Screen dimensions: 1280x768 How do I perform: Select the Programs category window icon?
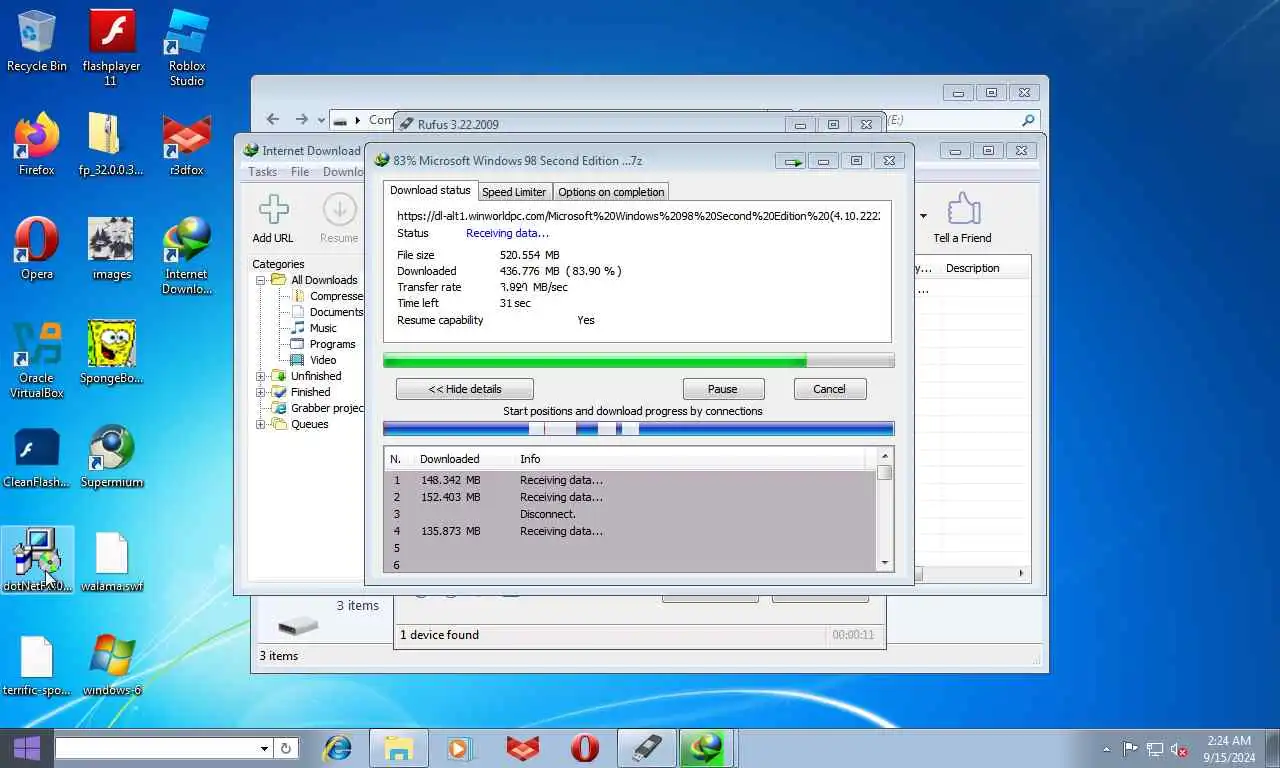point(298,344)
